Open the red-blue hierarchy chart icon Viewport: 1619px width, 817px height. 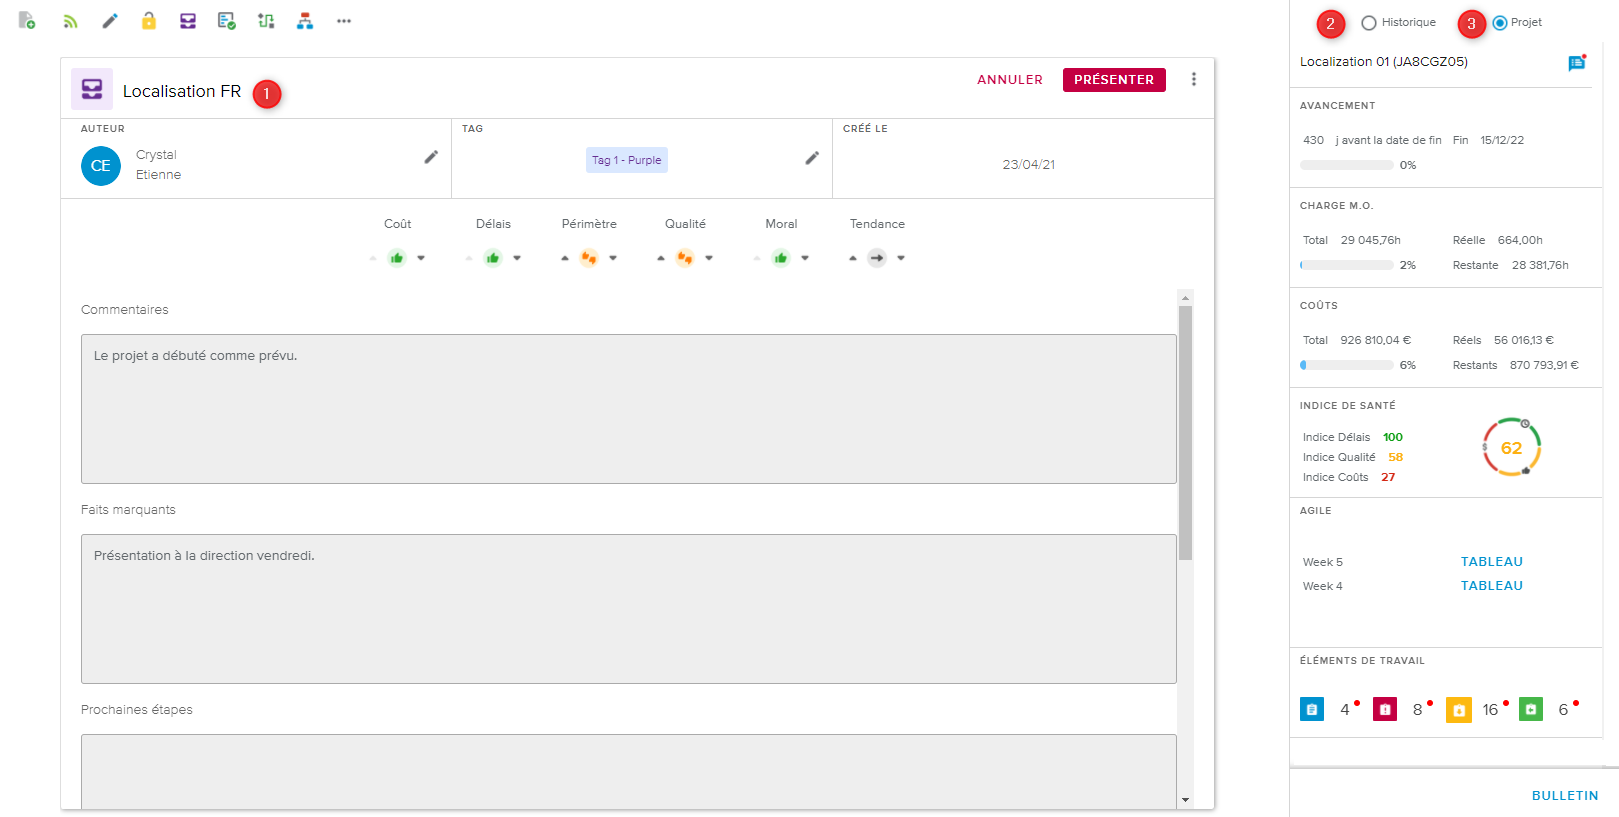305,21
